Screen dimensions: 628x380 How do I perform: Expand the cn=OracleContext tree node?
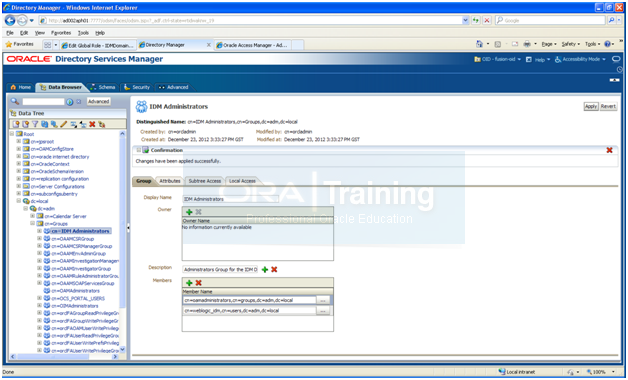coord(18,164)
